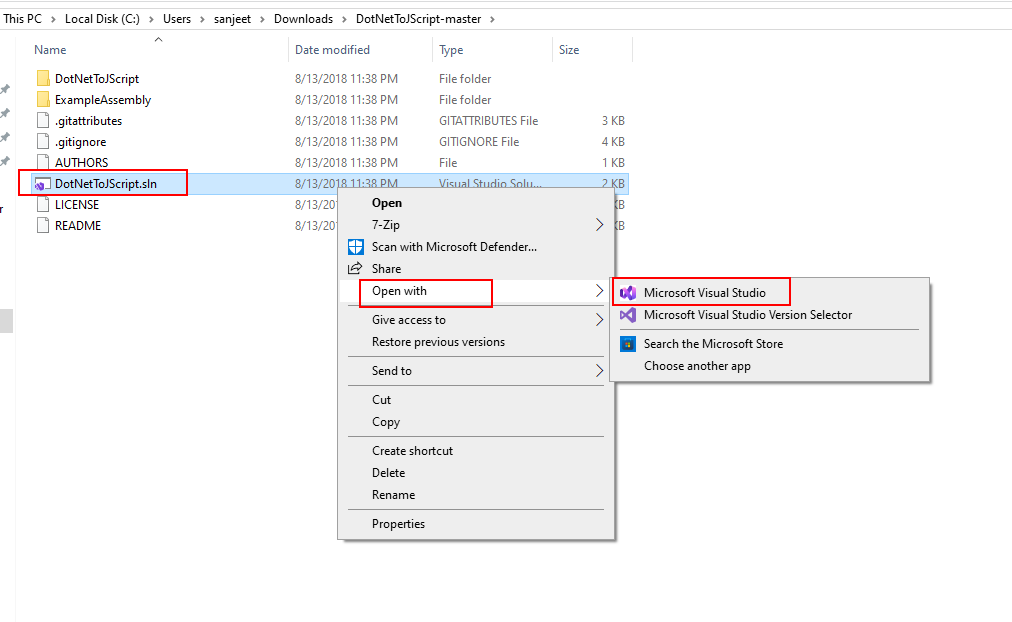
Task: Click the DotNetToJScript.sln solution file icon
Action: tap(43, 184)
